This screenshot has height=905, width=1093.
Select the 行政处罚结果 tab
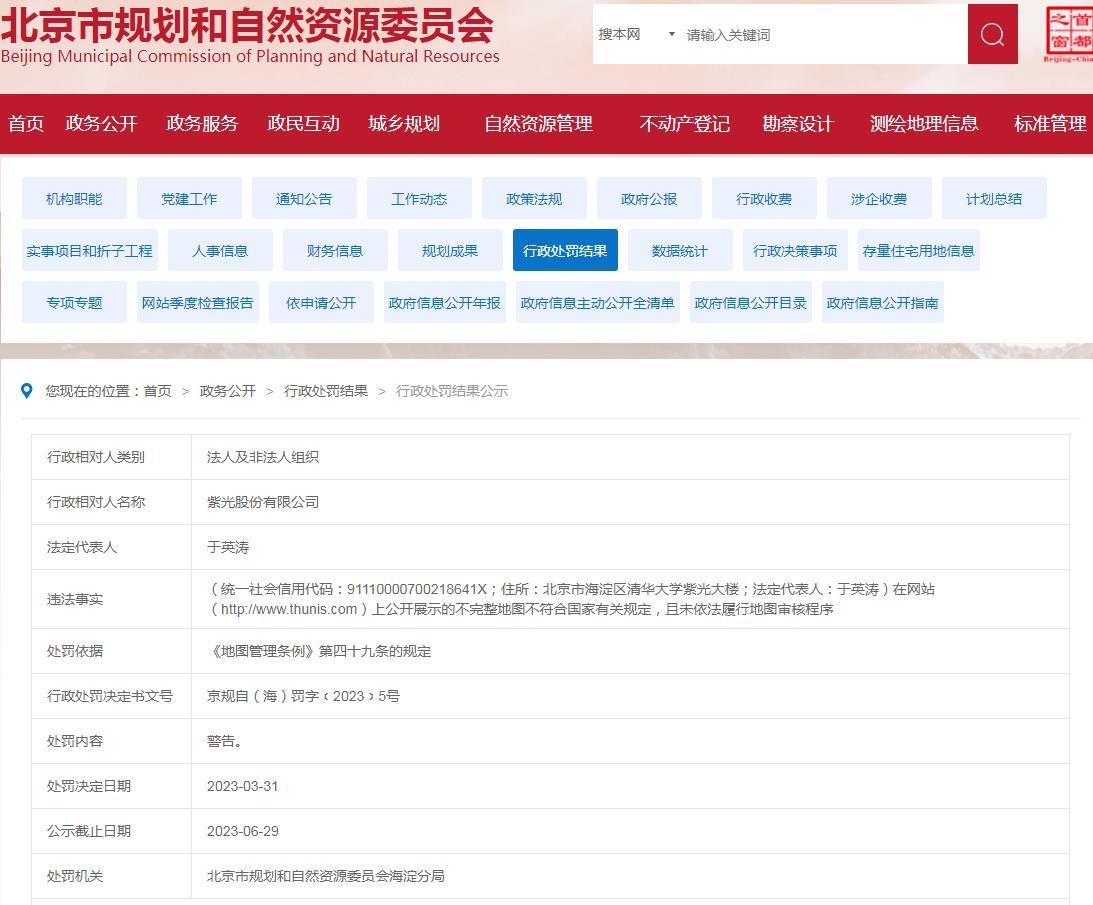coord(565,251)
